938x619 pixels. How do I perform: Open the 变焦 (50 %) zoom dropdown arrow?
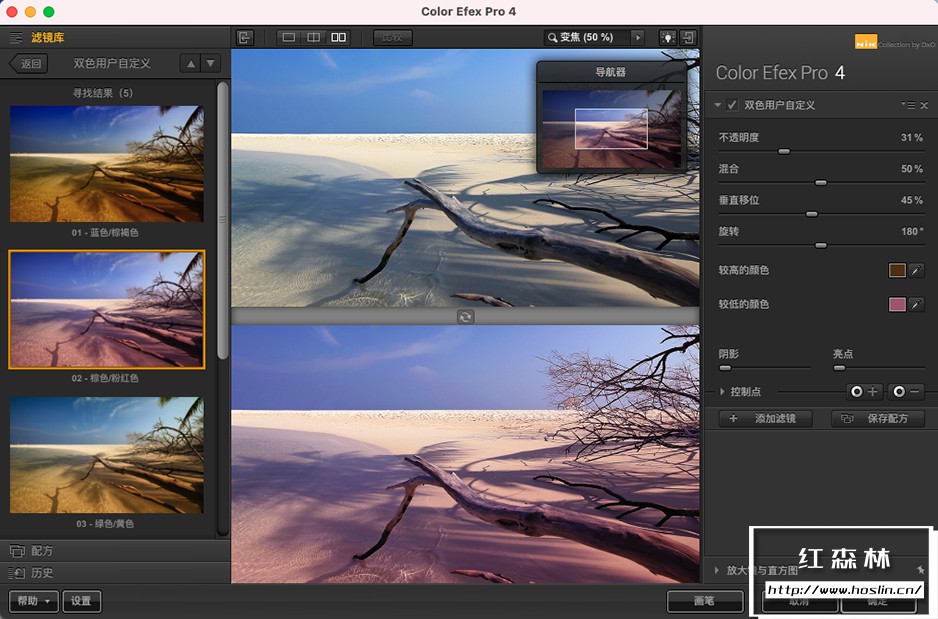tap(637, 37)
